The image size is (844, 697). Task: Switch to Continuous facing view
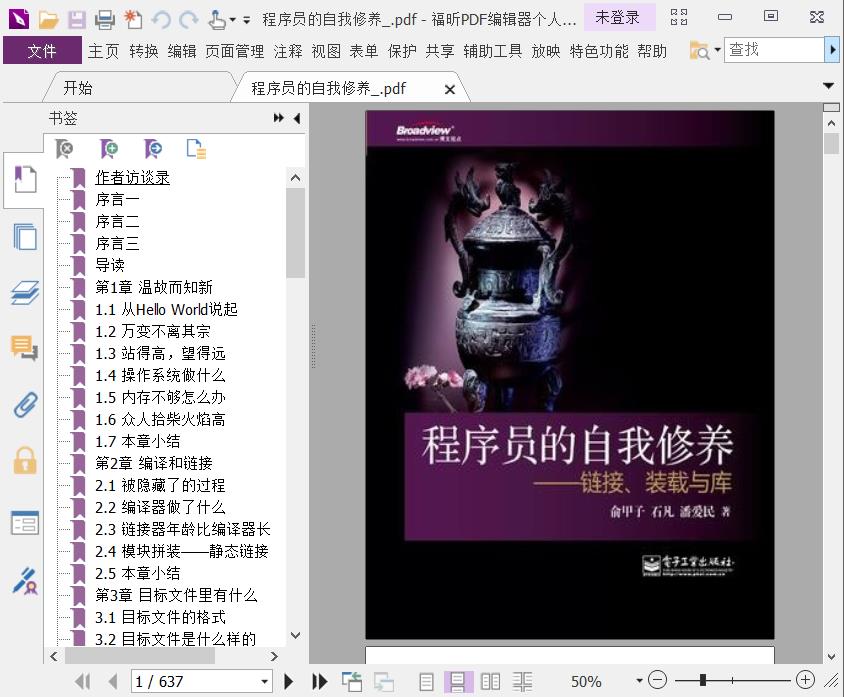click(522, 682)
